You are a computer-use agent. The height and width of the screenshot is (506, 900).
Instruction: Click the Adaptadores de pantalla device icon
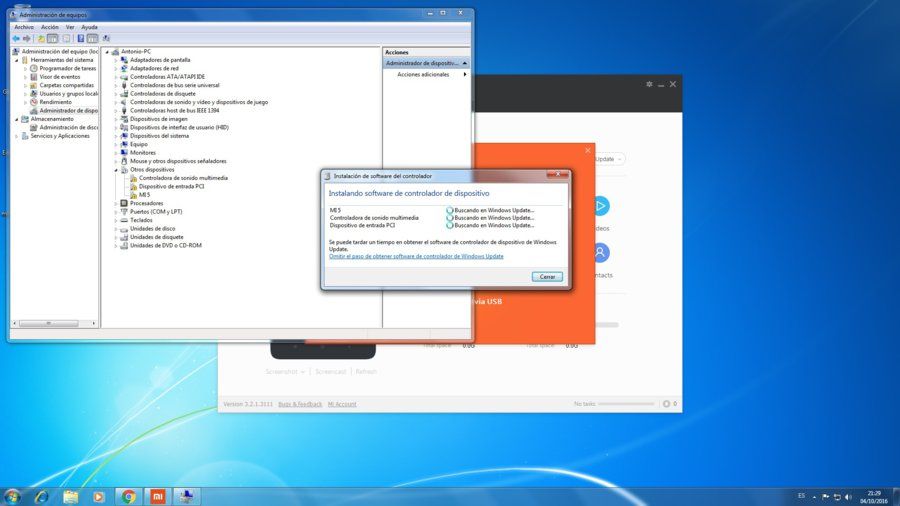pos(124,60)
